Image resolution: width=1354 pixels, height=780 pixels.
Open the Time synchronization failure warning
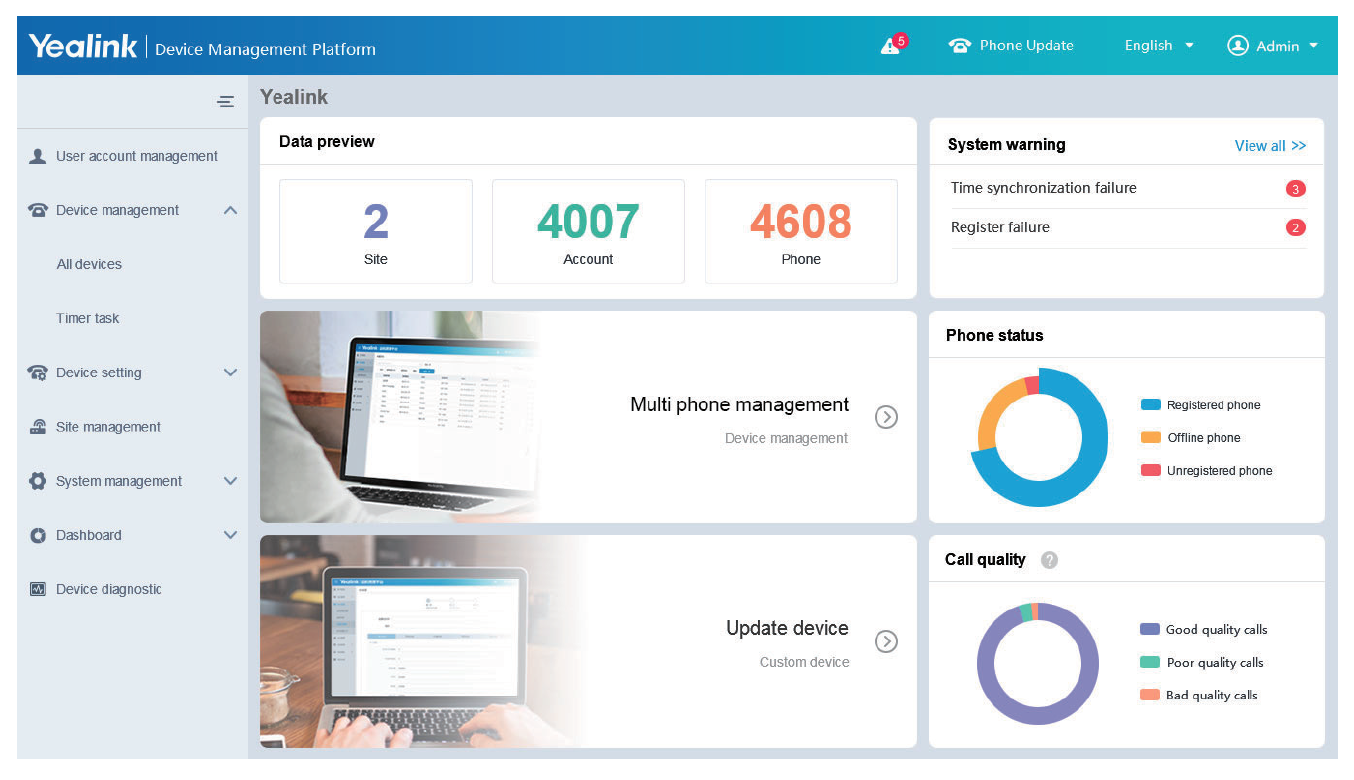pyautogui.click(x=1044, y=188)
